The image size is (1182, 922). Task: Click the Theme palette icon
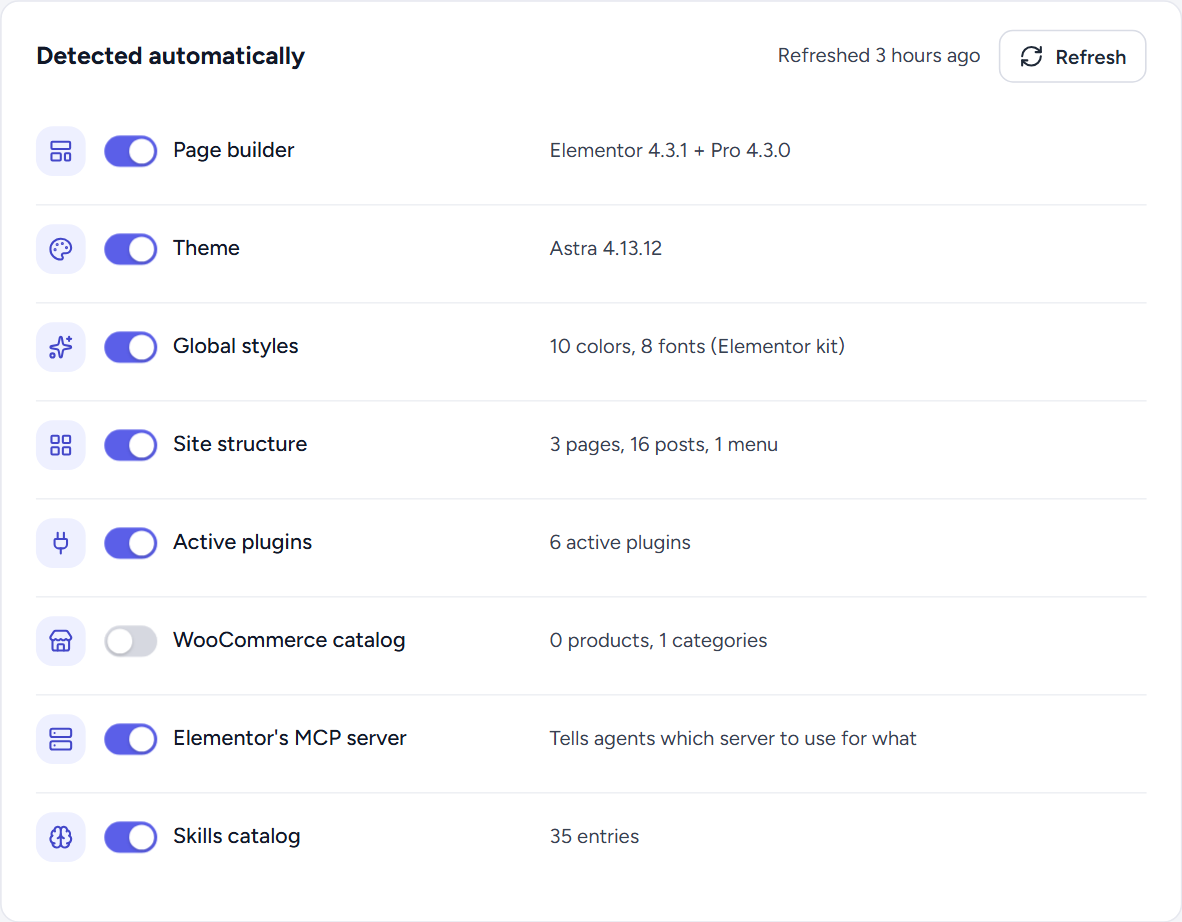coord(60,249)
